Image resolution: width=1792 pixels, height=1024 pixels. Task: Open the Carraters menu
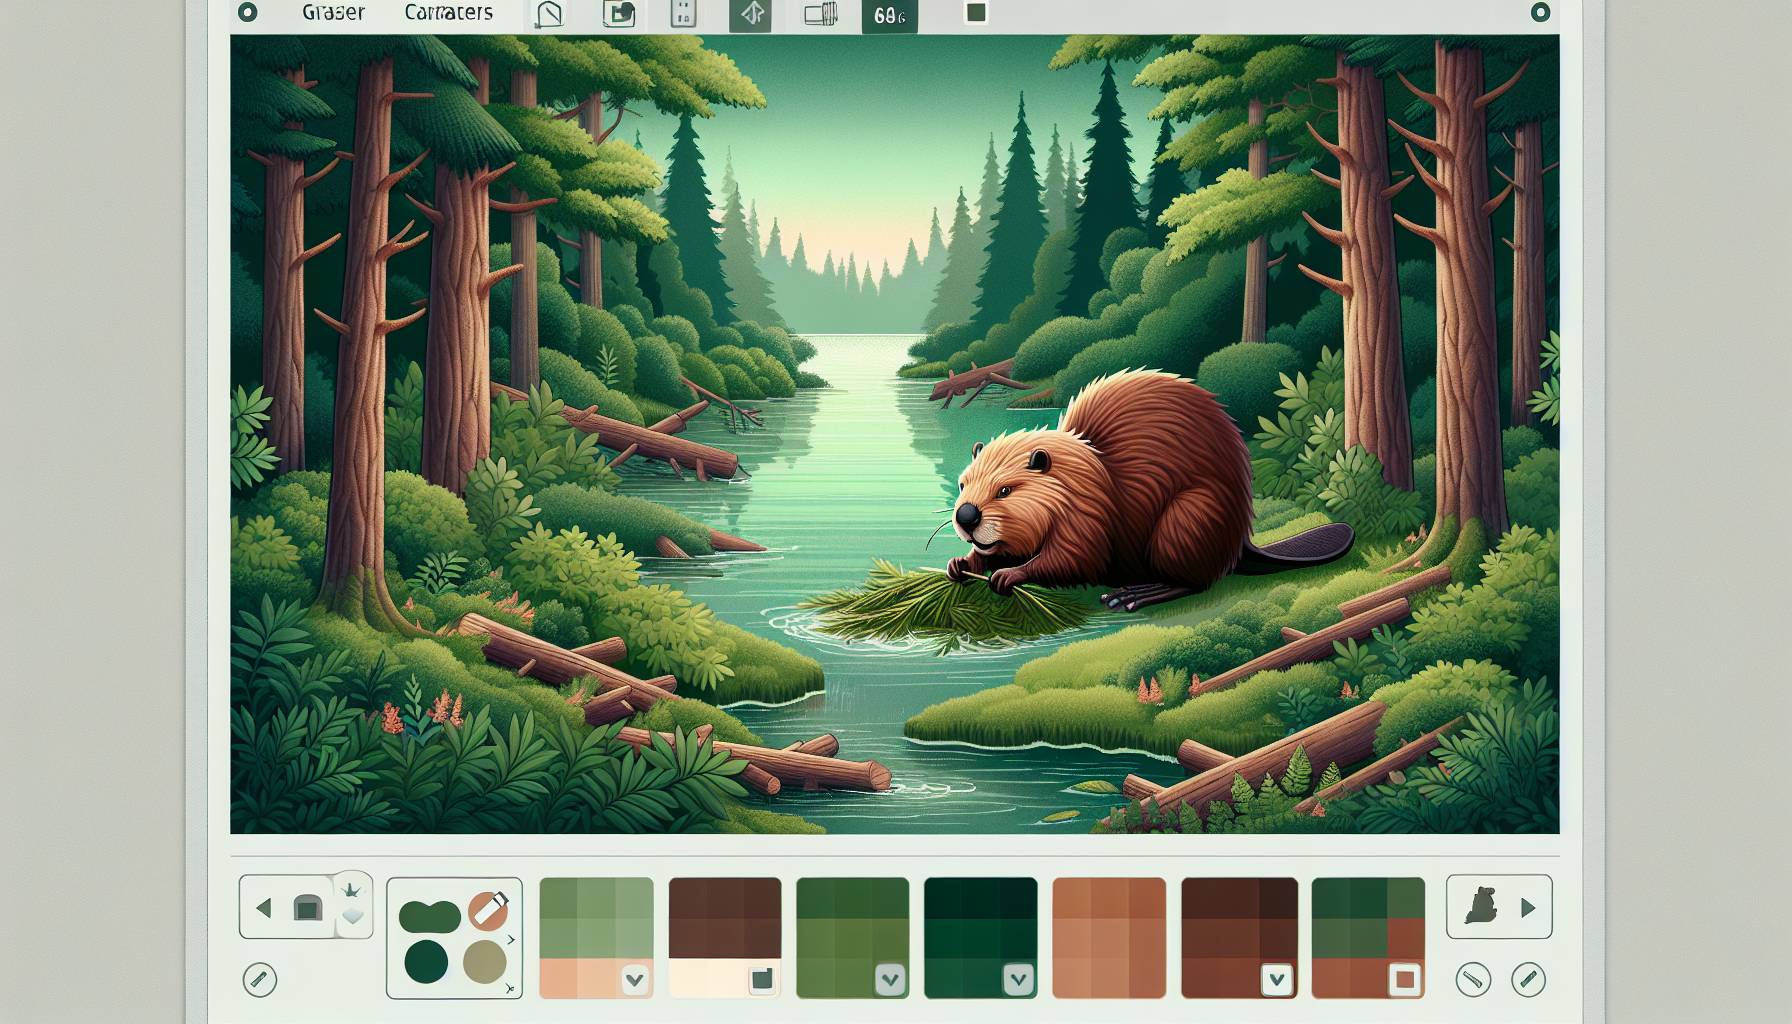[448, 13]
